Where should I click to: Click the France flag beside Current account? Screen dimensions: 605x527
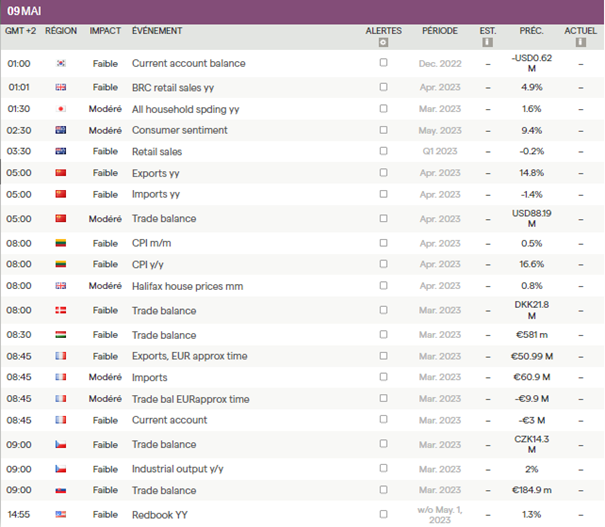pyautogui.click(x=61, y=420)
